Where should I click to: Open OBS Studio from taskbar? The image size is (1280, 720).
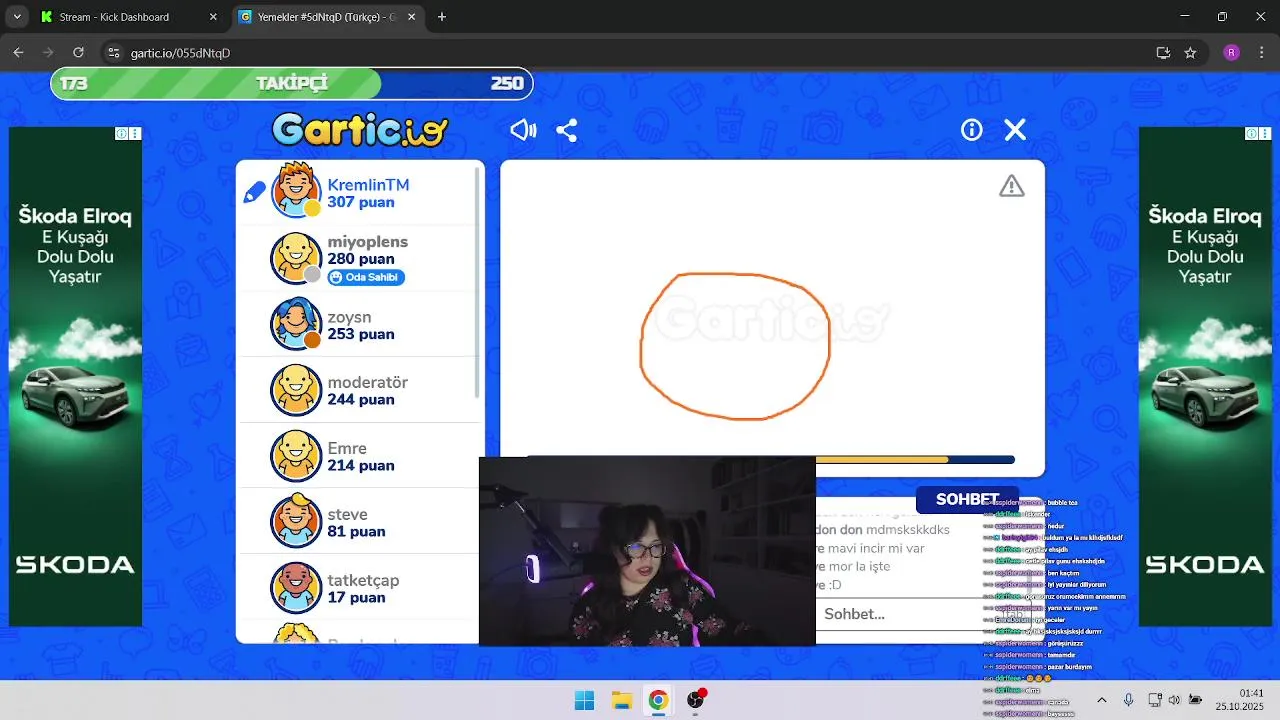pyautogui.click(x=695, y=700)
